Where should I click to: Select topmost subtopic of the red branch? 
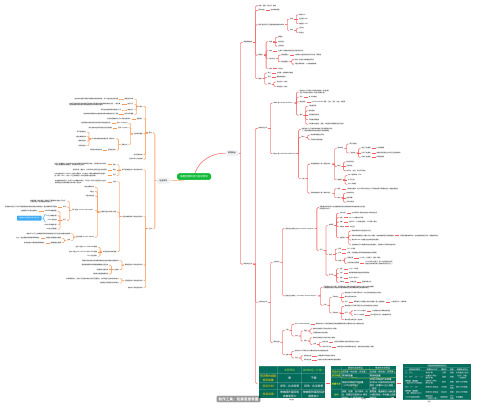pyautogui.click(x=248, y=42)
